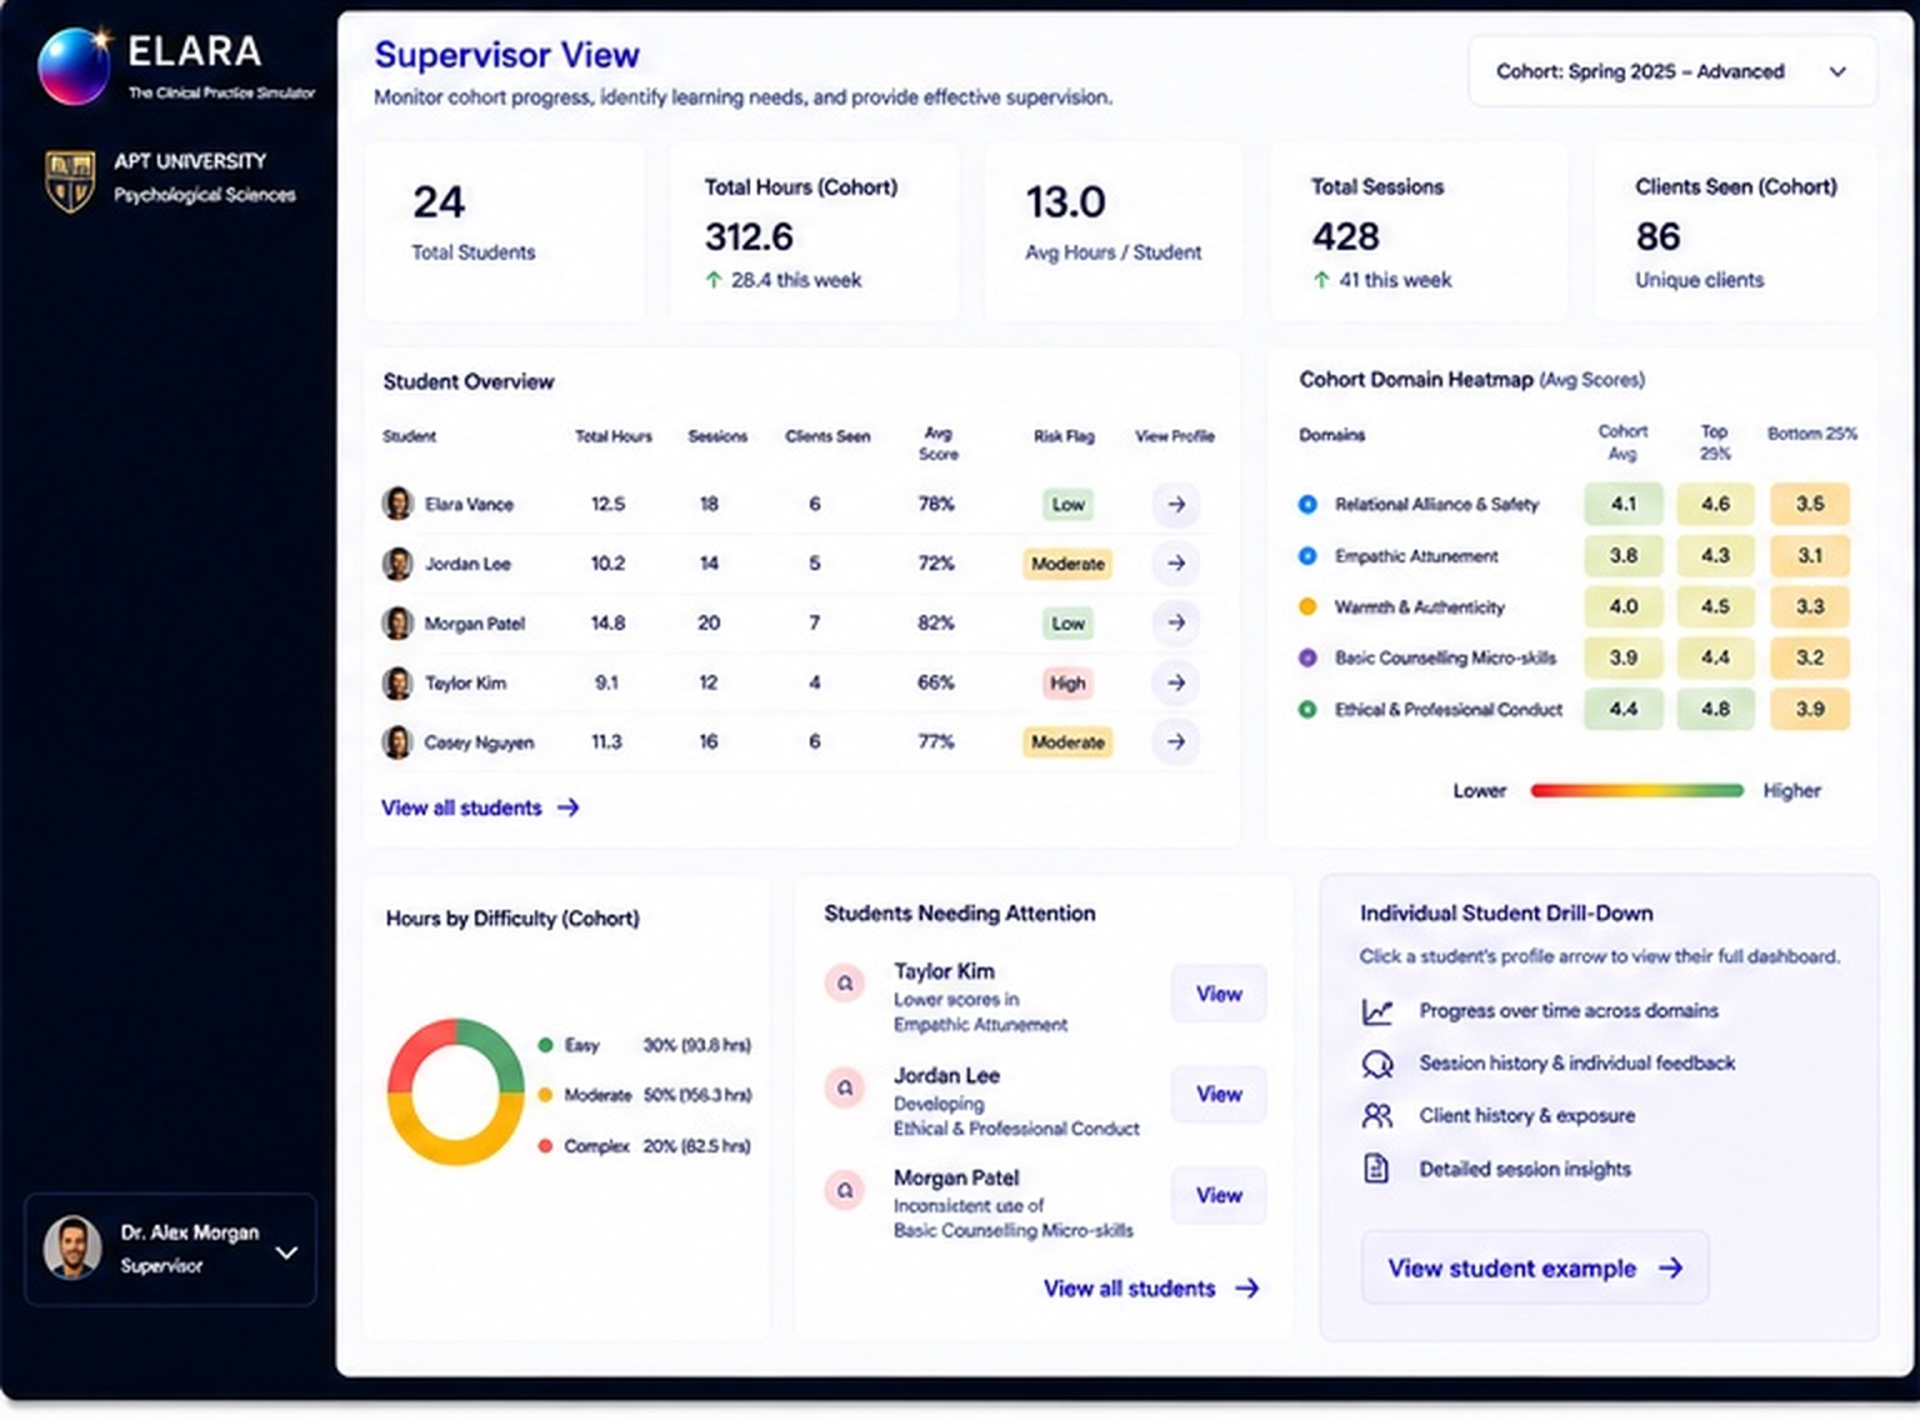Click the progress over time chart icon
The width and height of the screenshot is (1920, 1420).
[1377, 1011]
